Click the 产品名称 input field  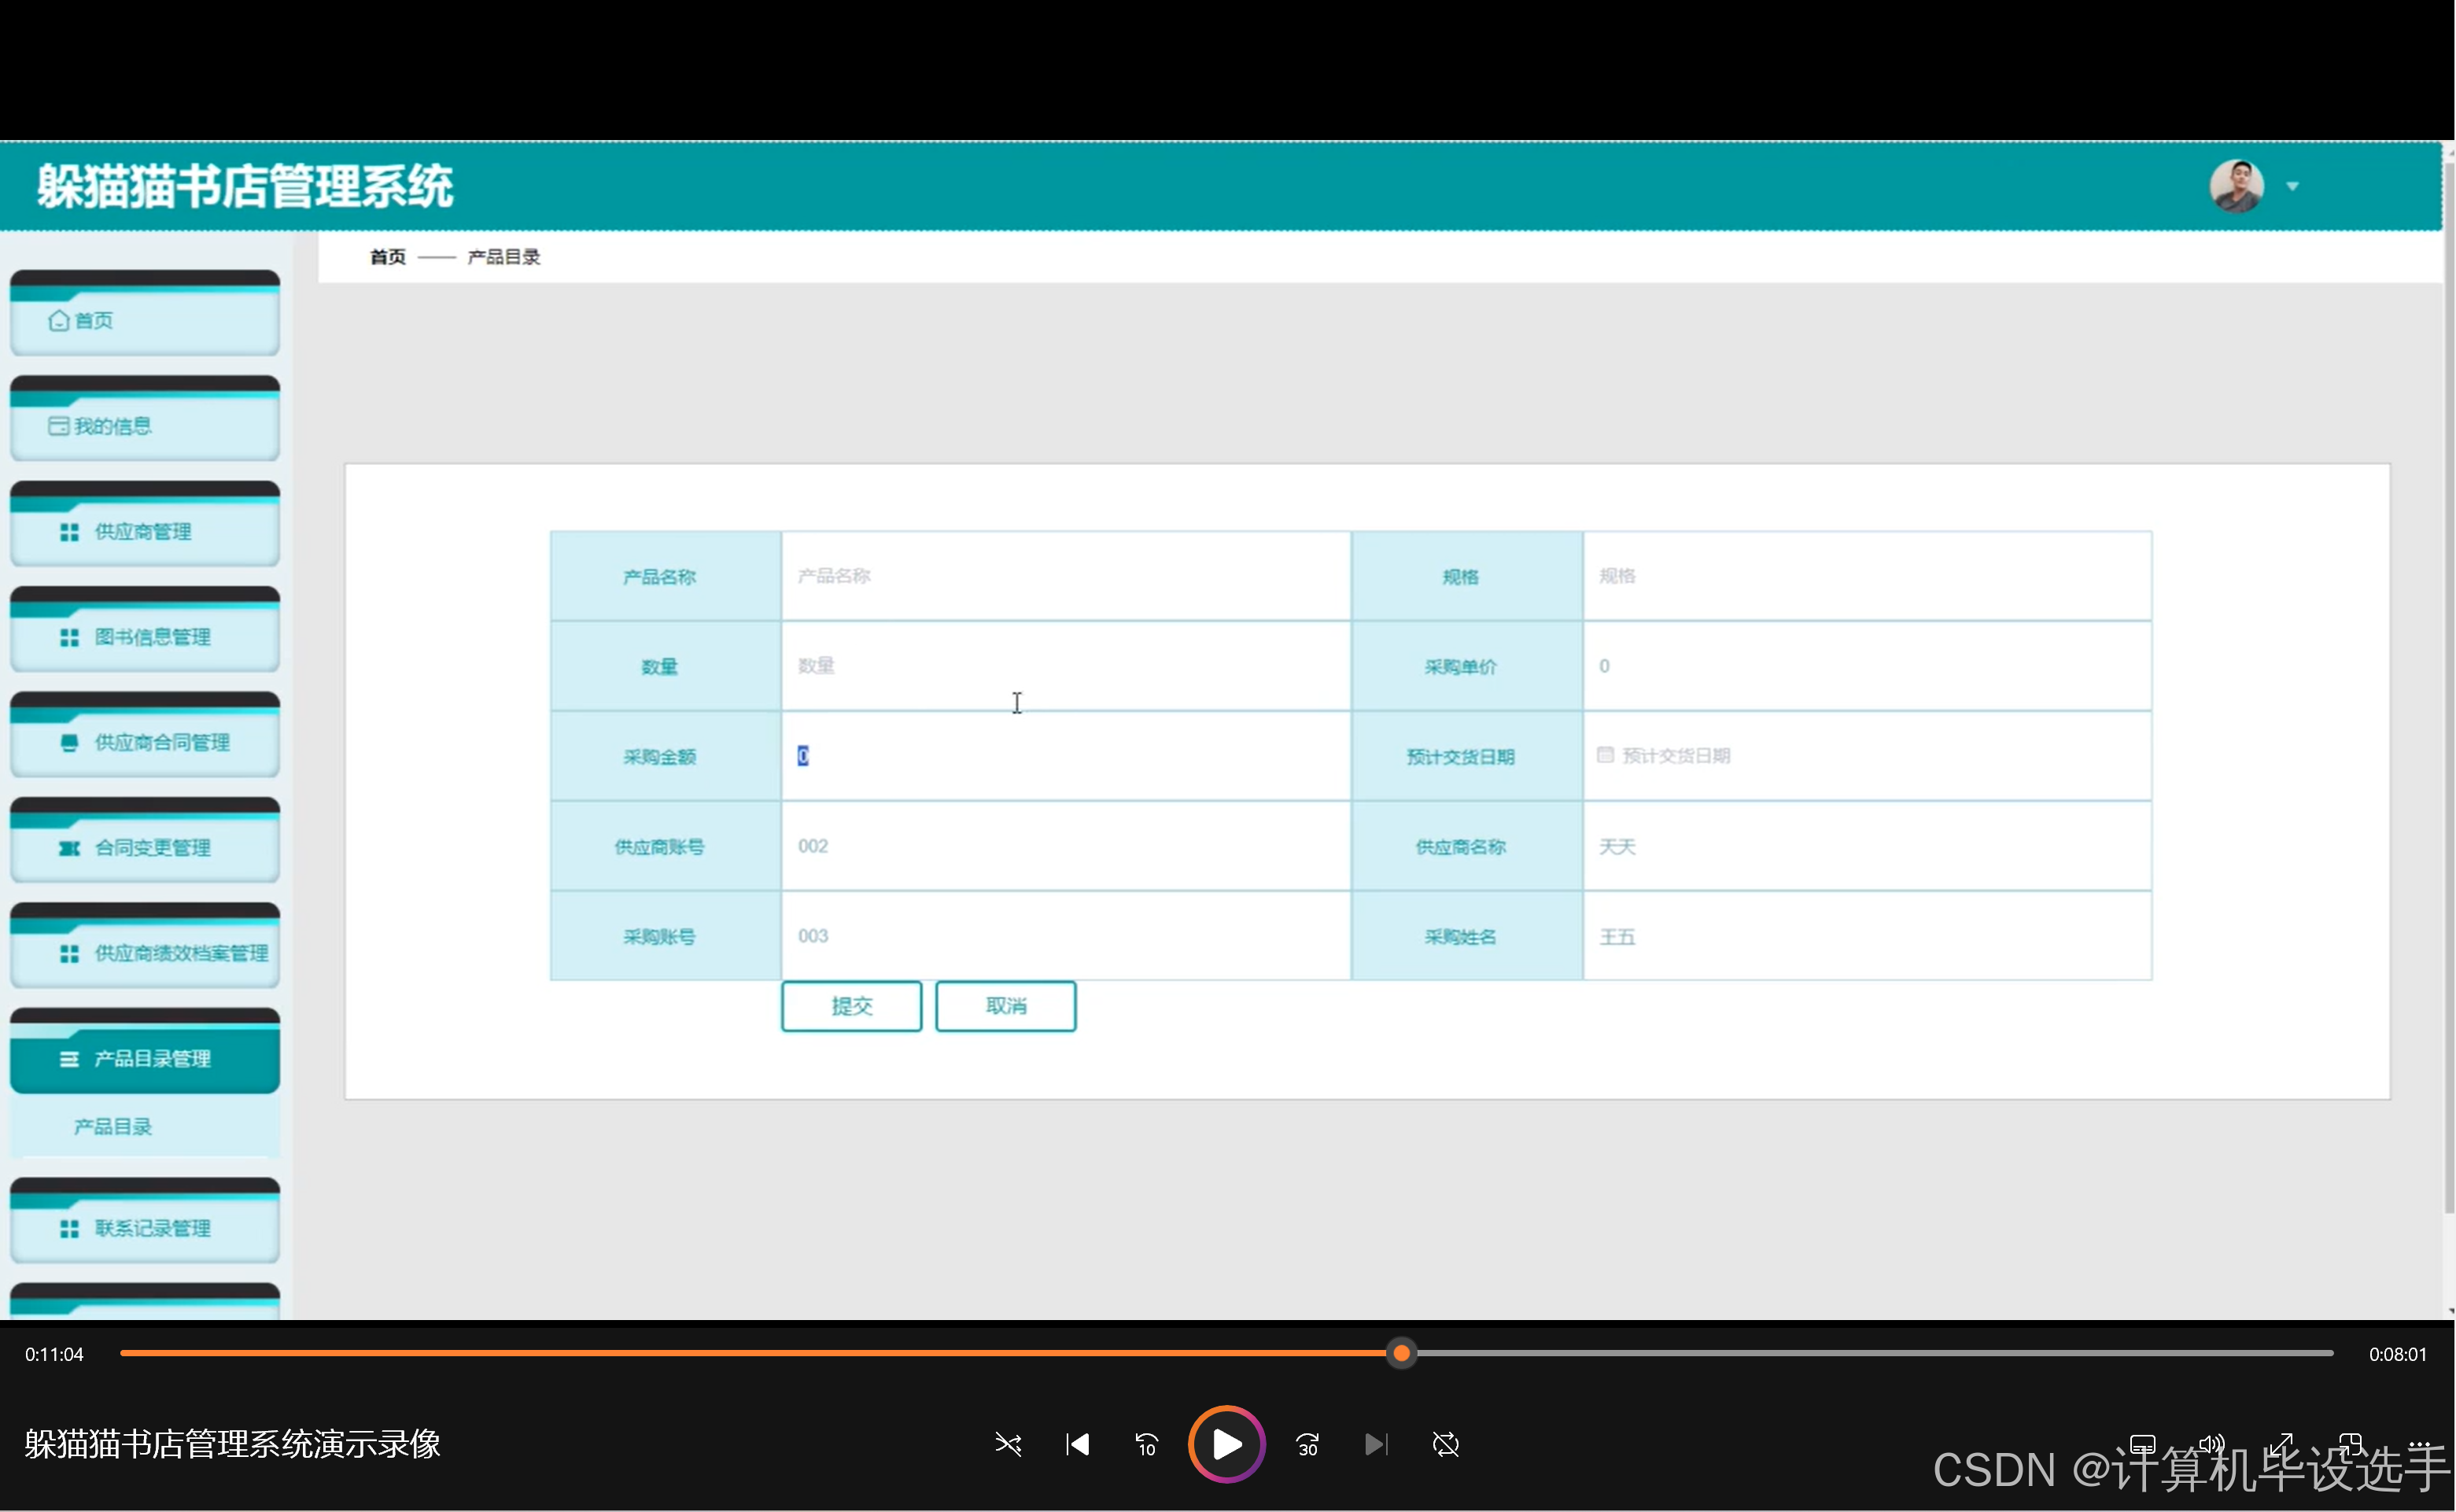click(x=1065, y=576)
